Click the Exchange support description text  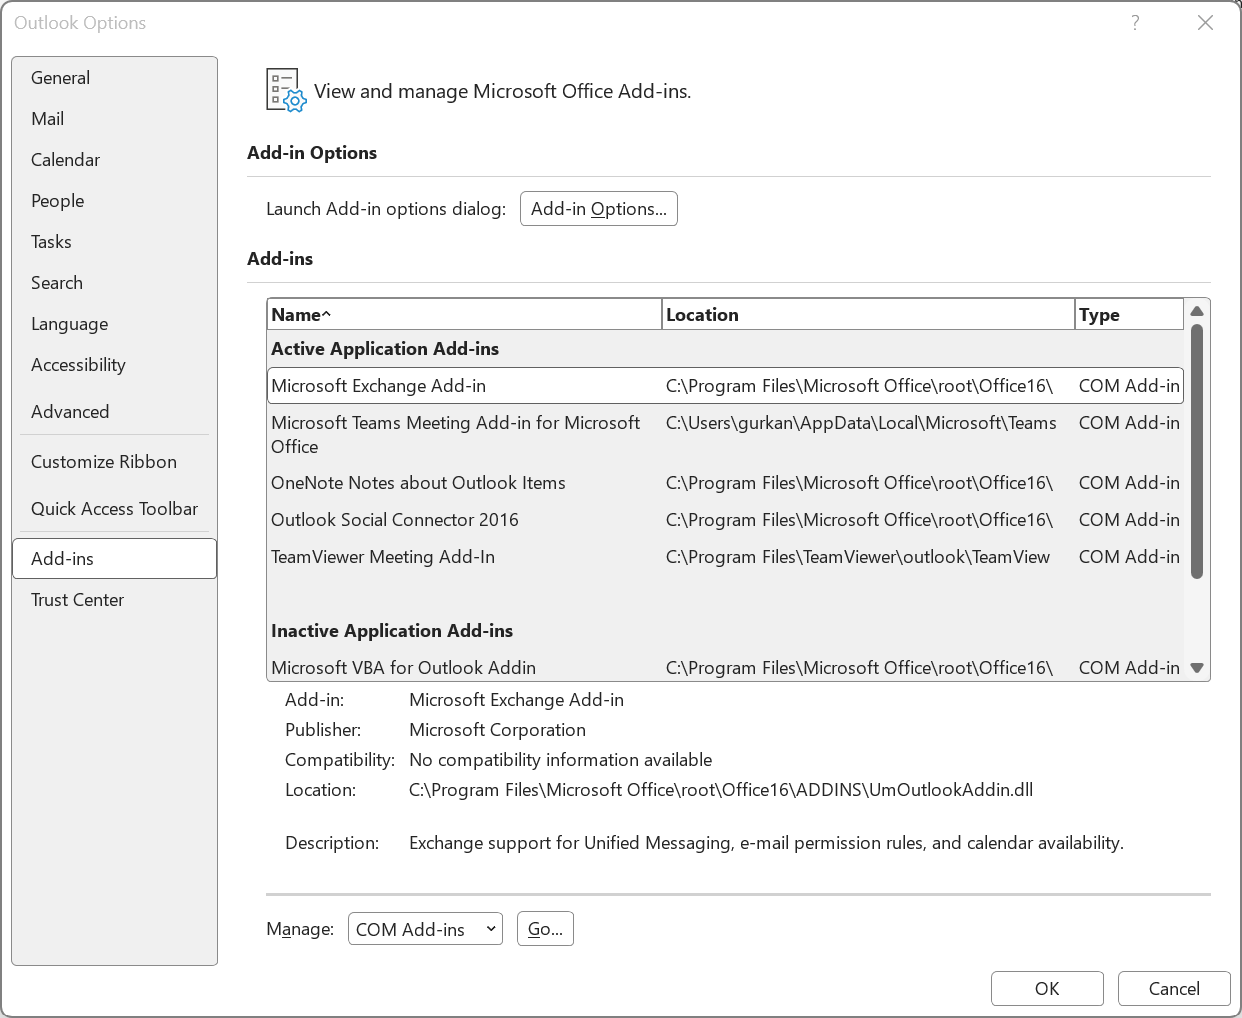pos(766,843)
